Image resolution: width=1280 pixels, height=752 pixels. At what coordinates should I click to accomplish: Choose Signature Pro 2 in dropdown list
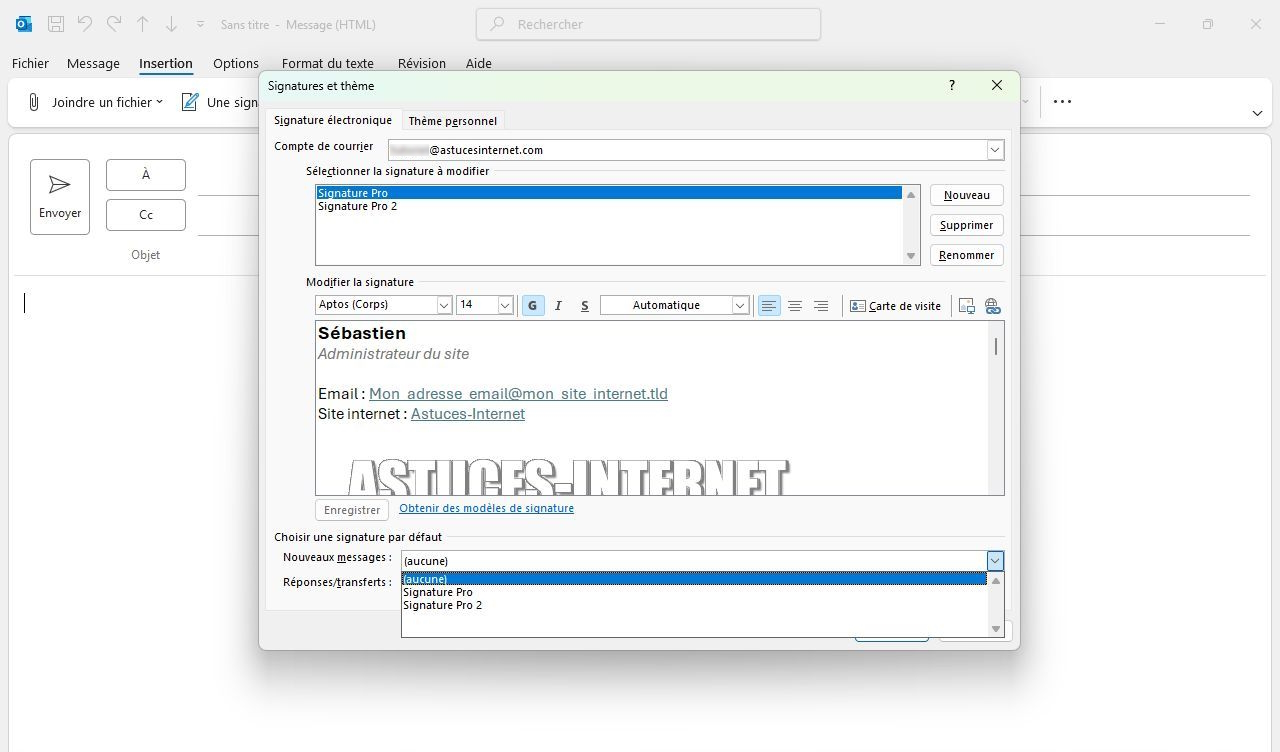694,605
